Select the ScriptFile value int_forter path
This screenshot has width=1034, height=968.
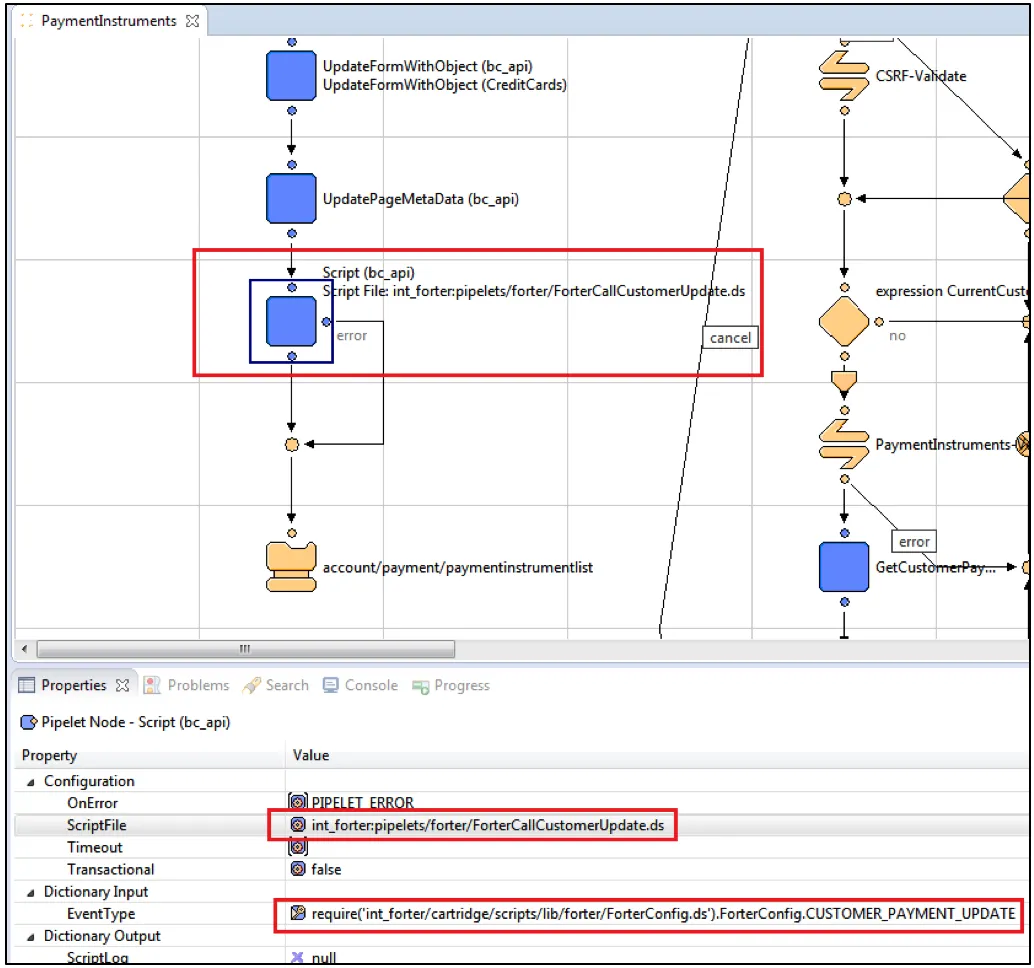tap(487, 825)
